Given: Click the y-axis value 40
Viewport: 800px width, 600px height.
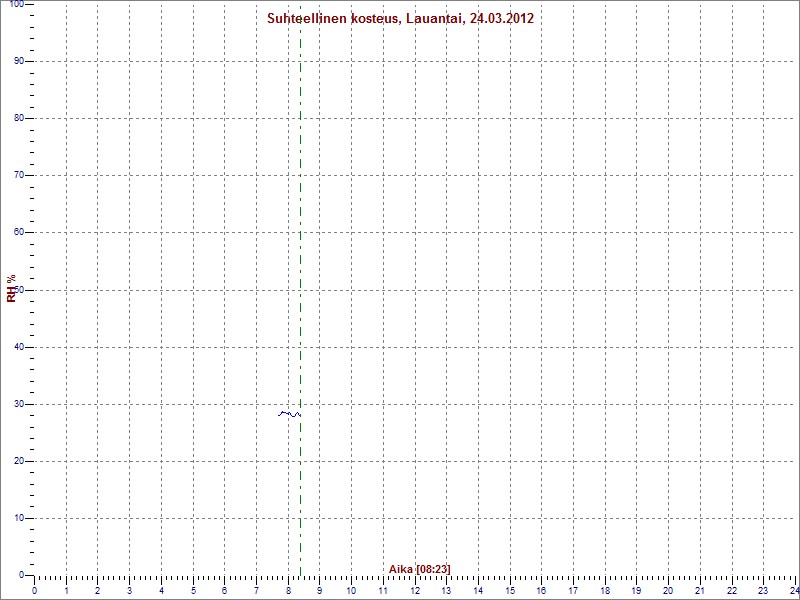Looking at the screenshot, I should click(18, 347).
